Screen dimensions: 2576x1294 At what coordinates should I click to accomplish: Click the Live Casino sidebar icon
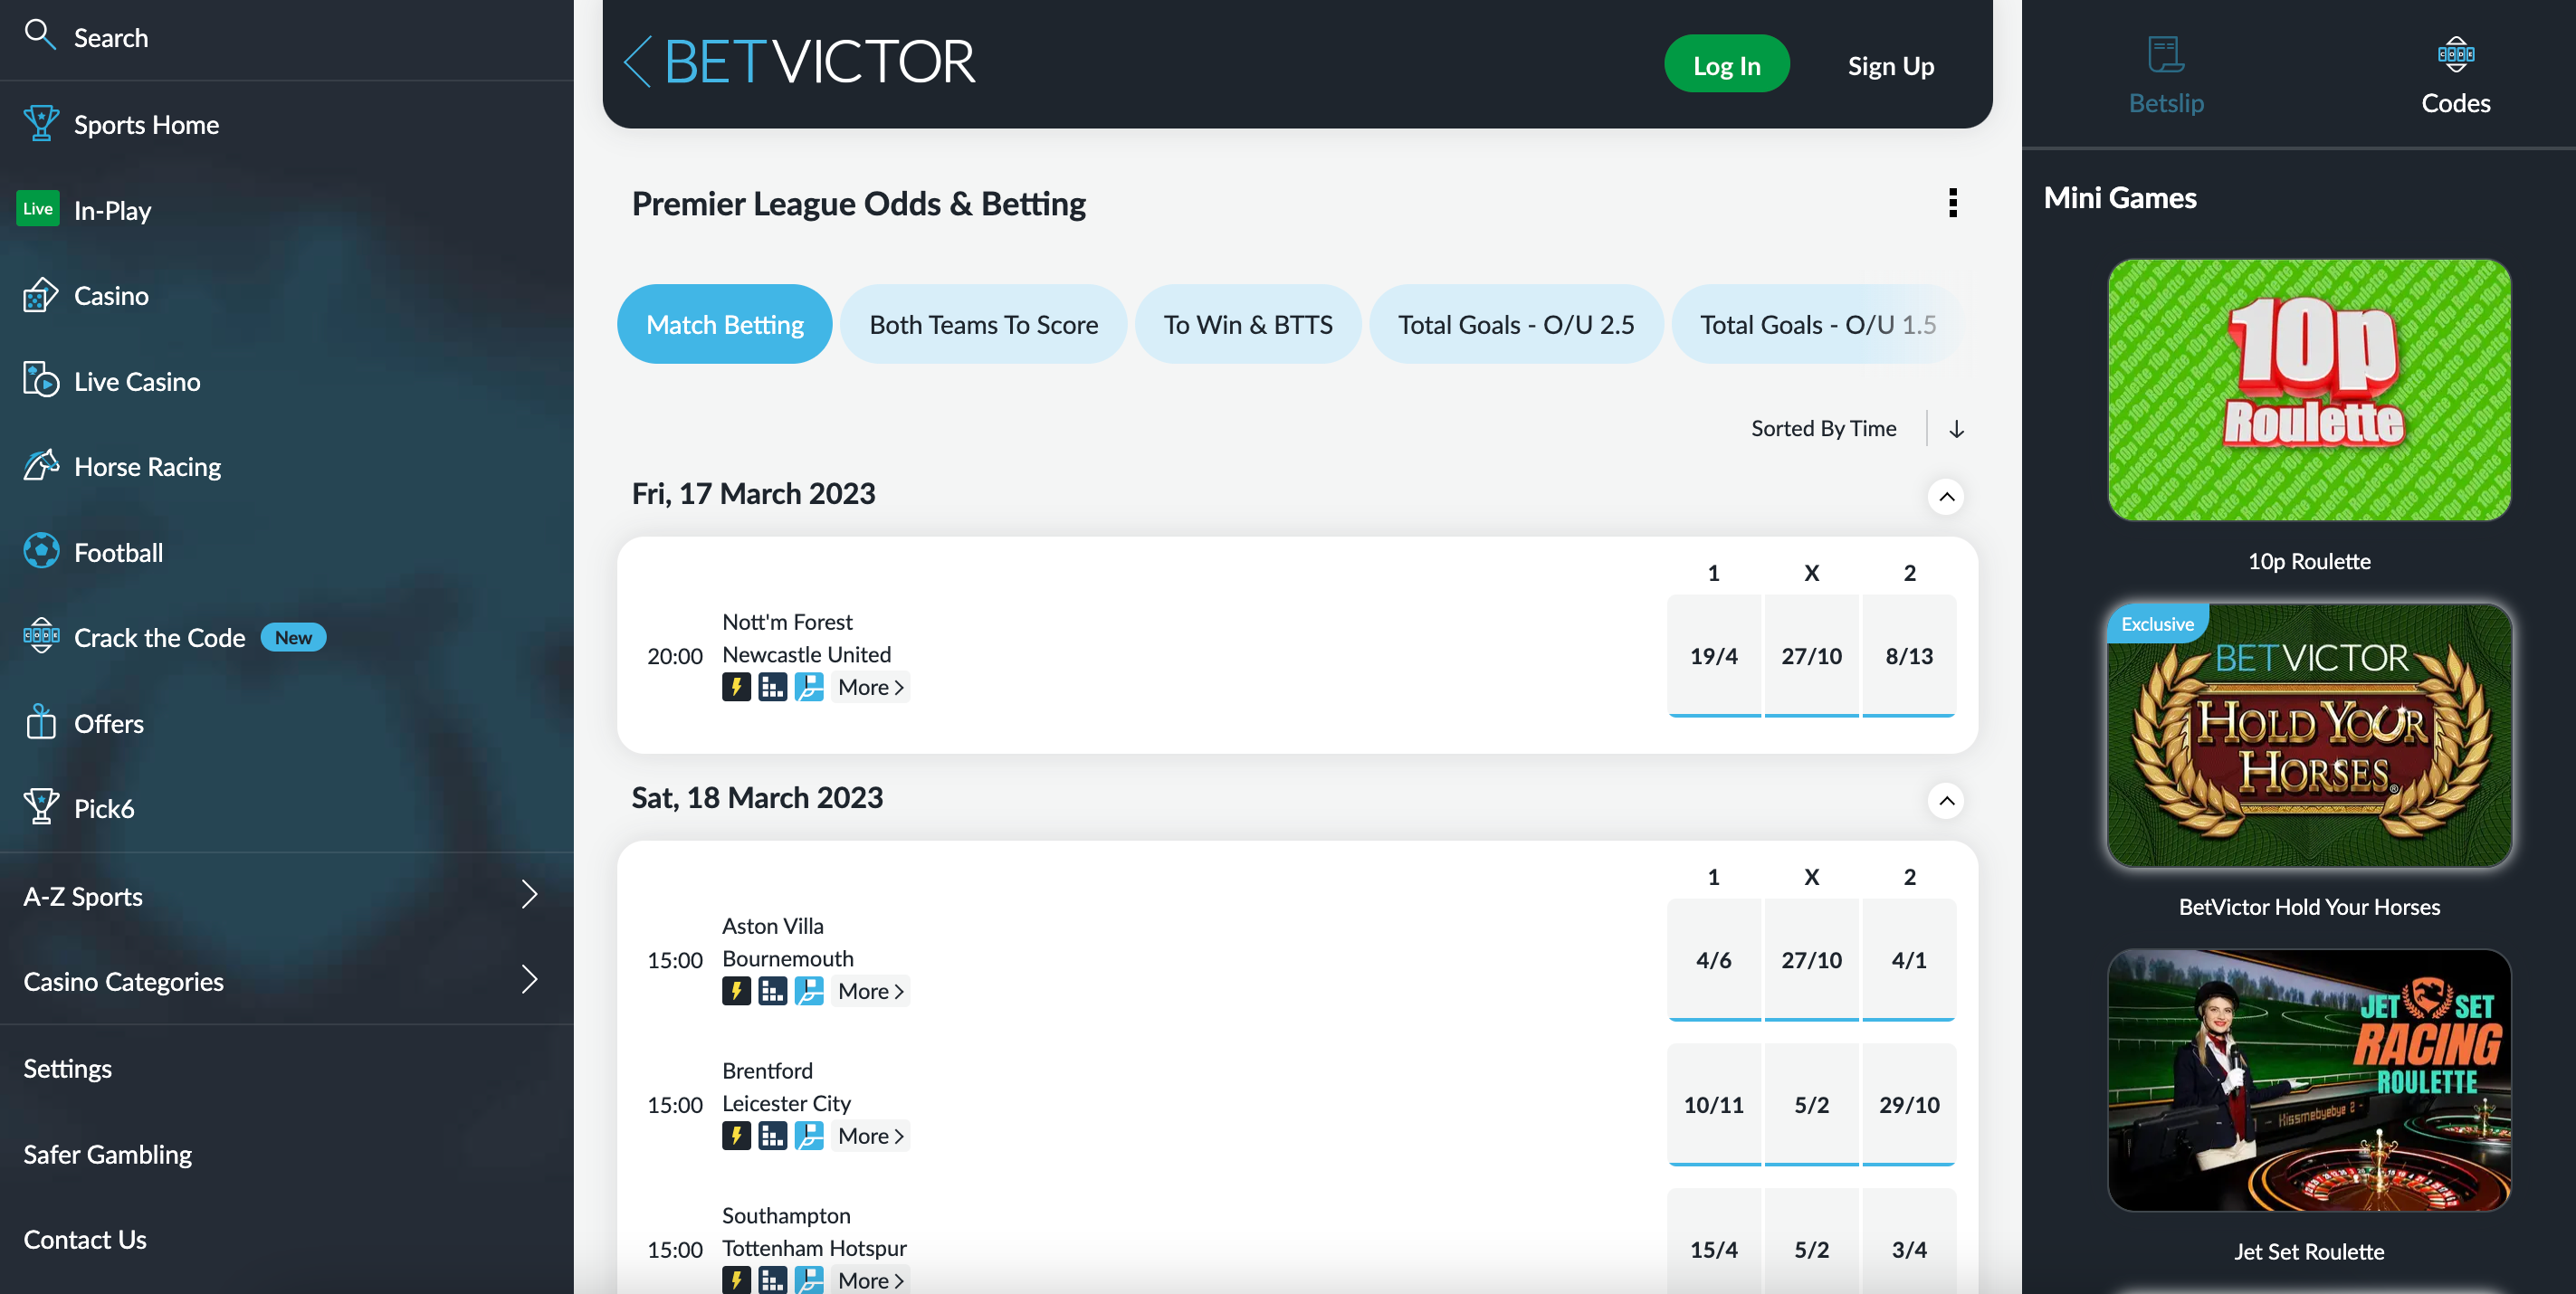(41, 381)
